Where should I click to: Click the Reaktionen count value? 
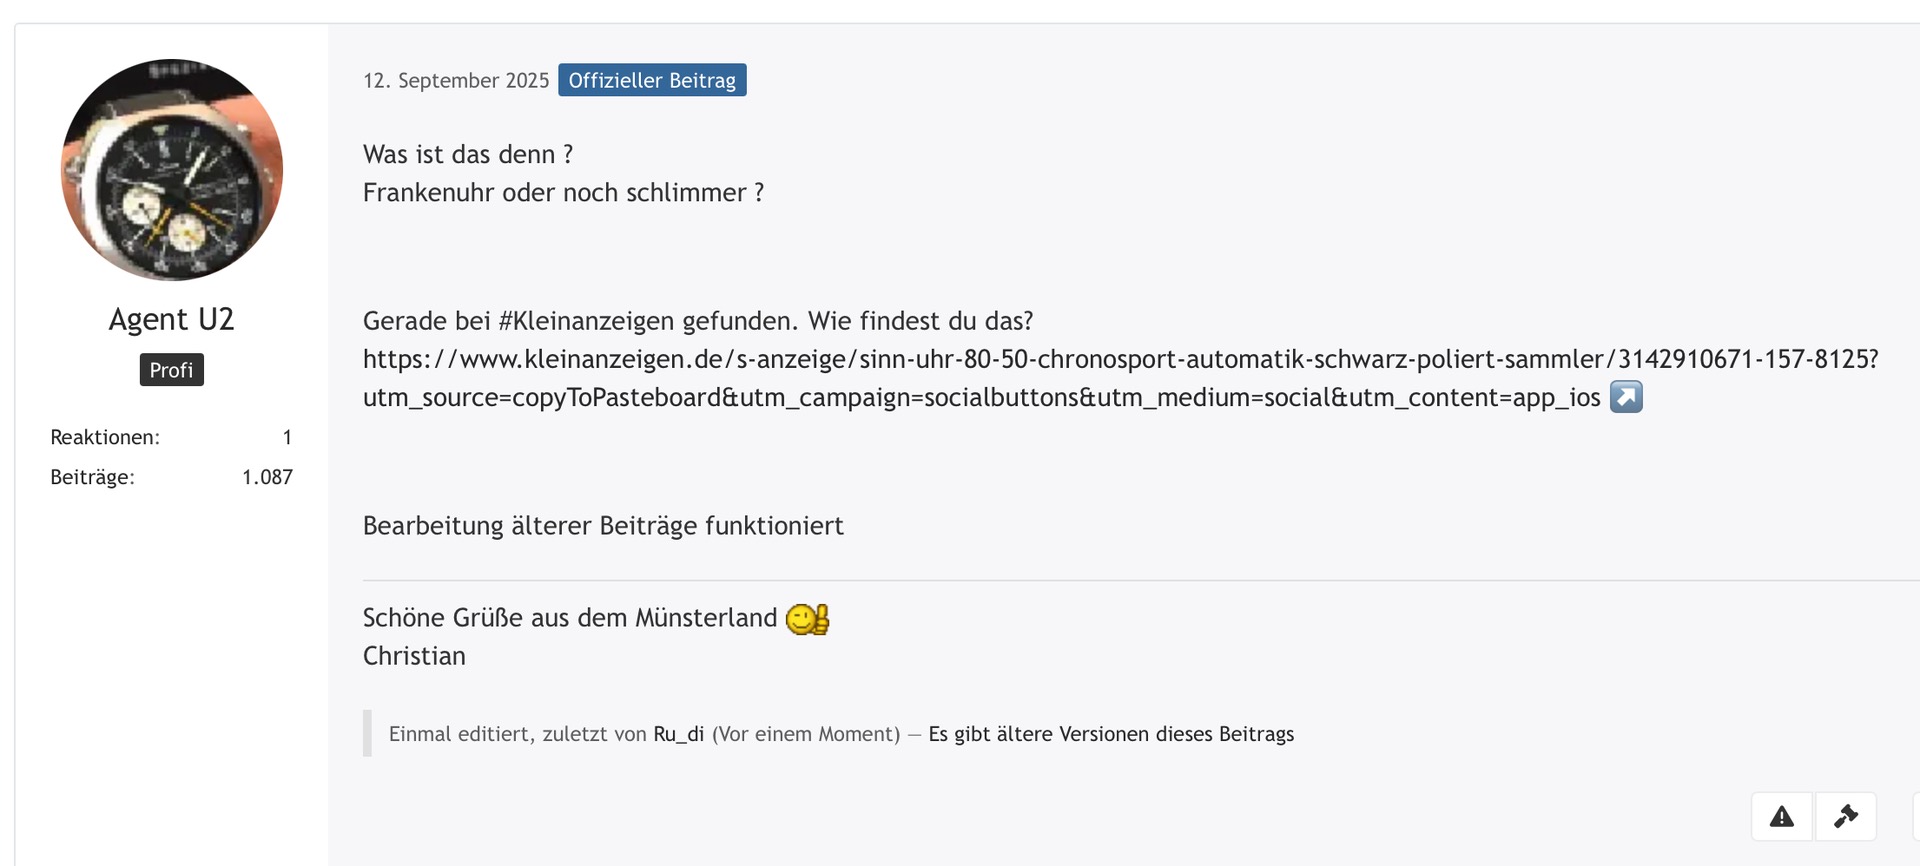click(287, 437)
